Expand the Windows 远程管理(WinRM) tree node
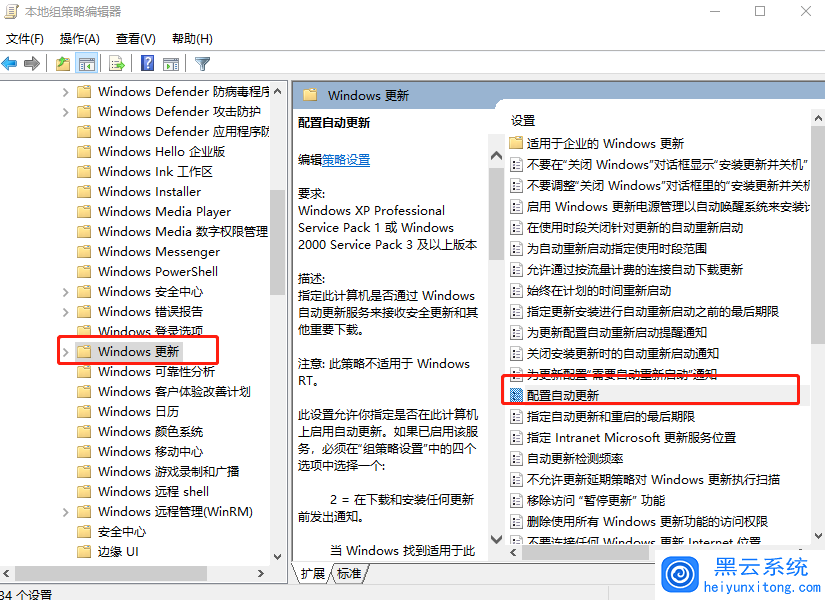825x600 pixels. [65, 512]
